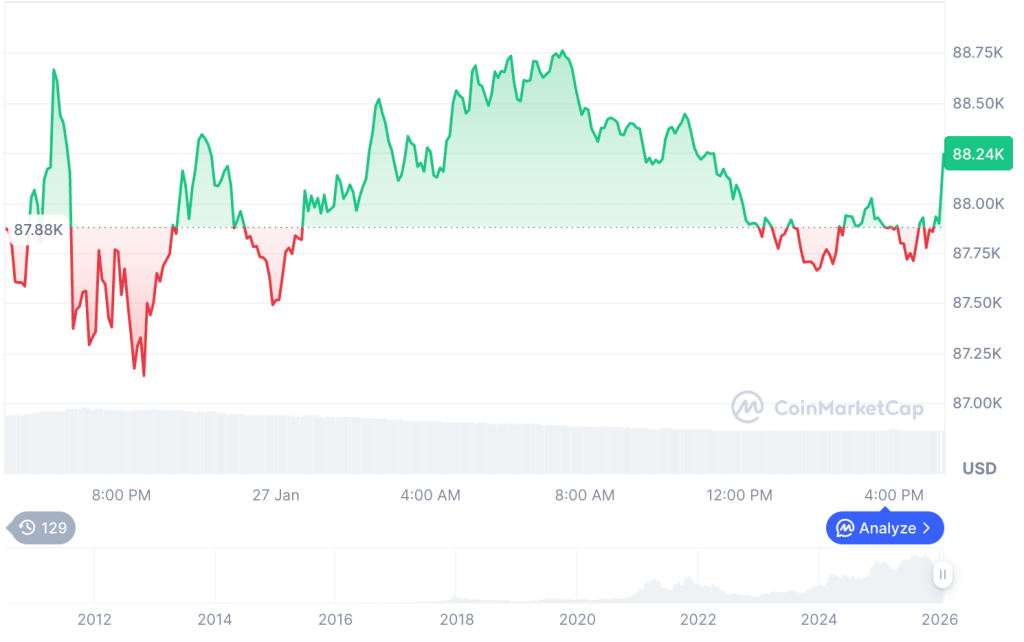Click the 8:00 AM time axis label
The image size is (1024, 642).
(x=585, y=494)
